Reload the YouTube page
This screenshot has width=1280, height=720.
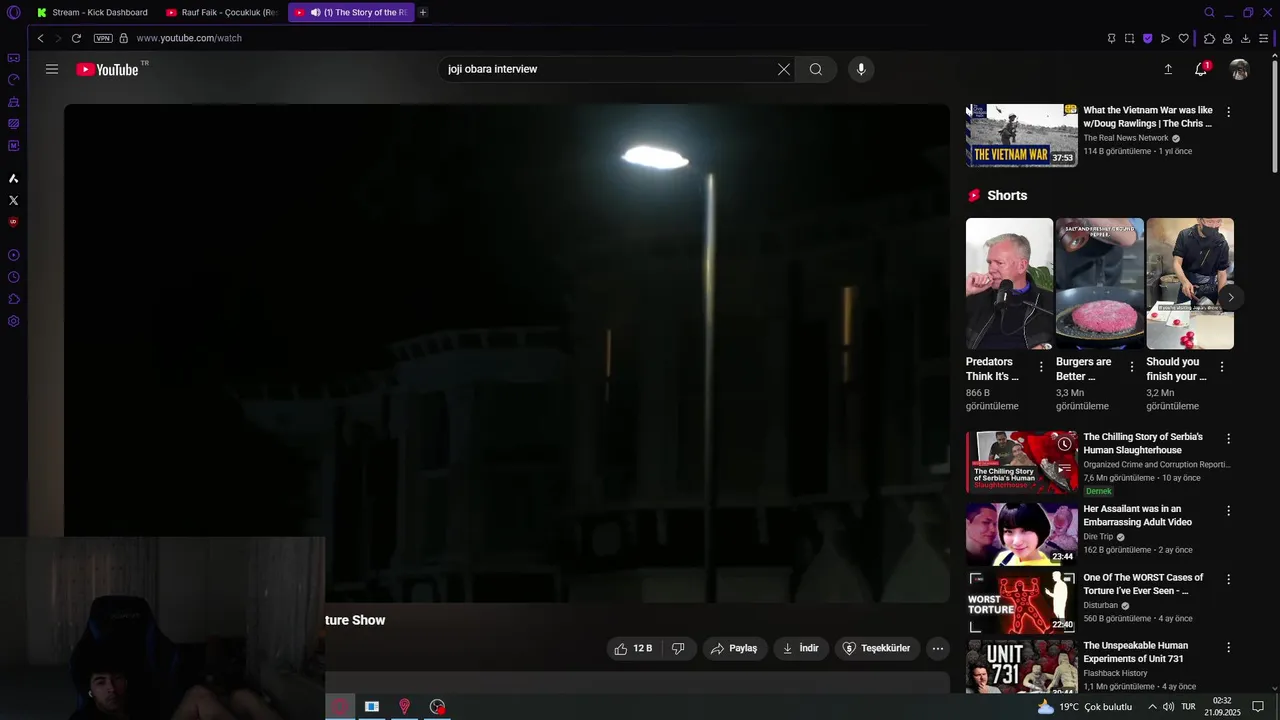[x=76, y=38]
